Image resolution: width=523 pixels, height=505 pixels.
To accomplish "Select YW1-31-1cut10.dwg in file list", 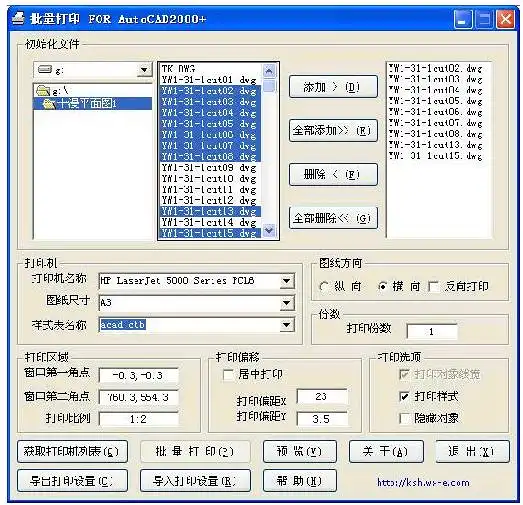I will pyautogui.click(x=210, y=178).
